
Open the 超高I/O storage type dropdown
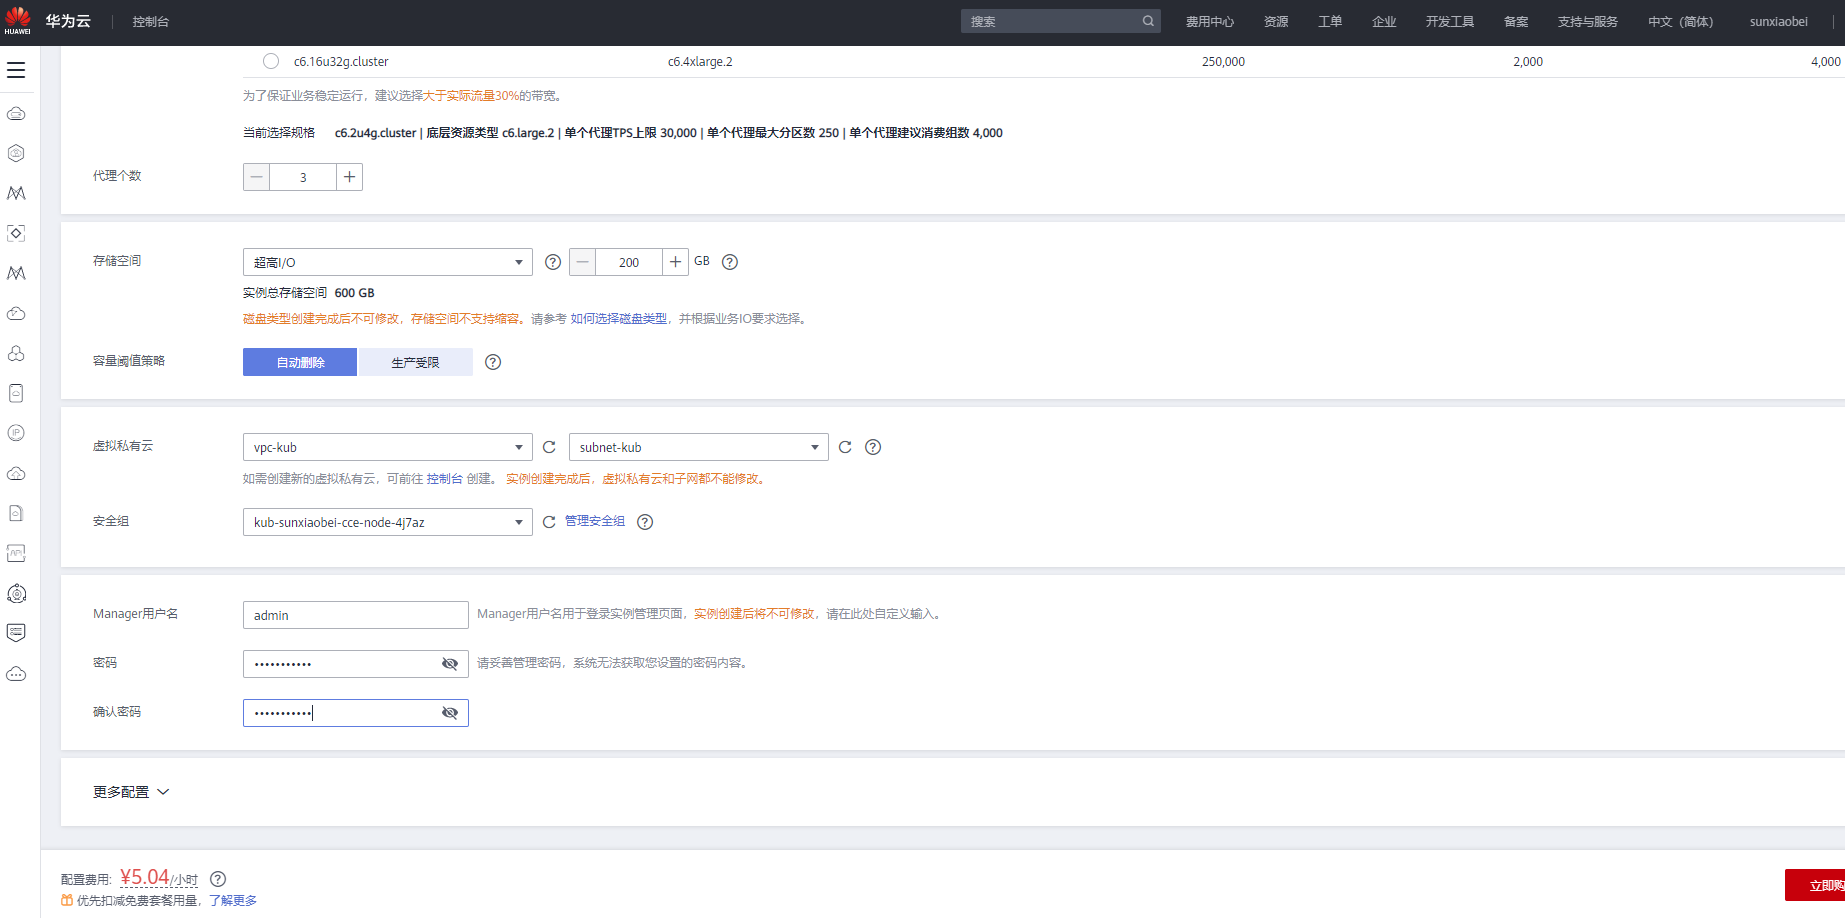click(x=388, y=262)
